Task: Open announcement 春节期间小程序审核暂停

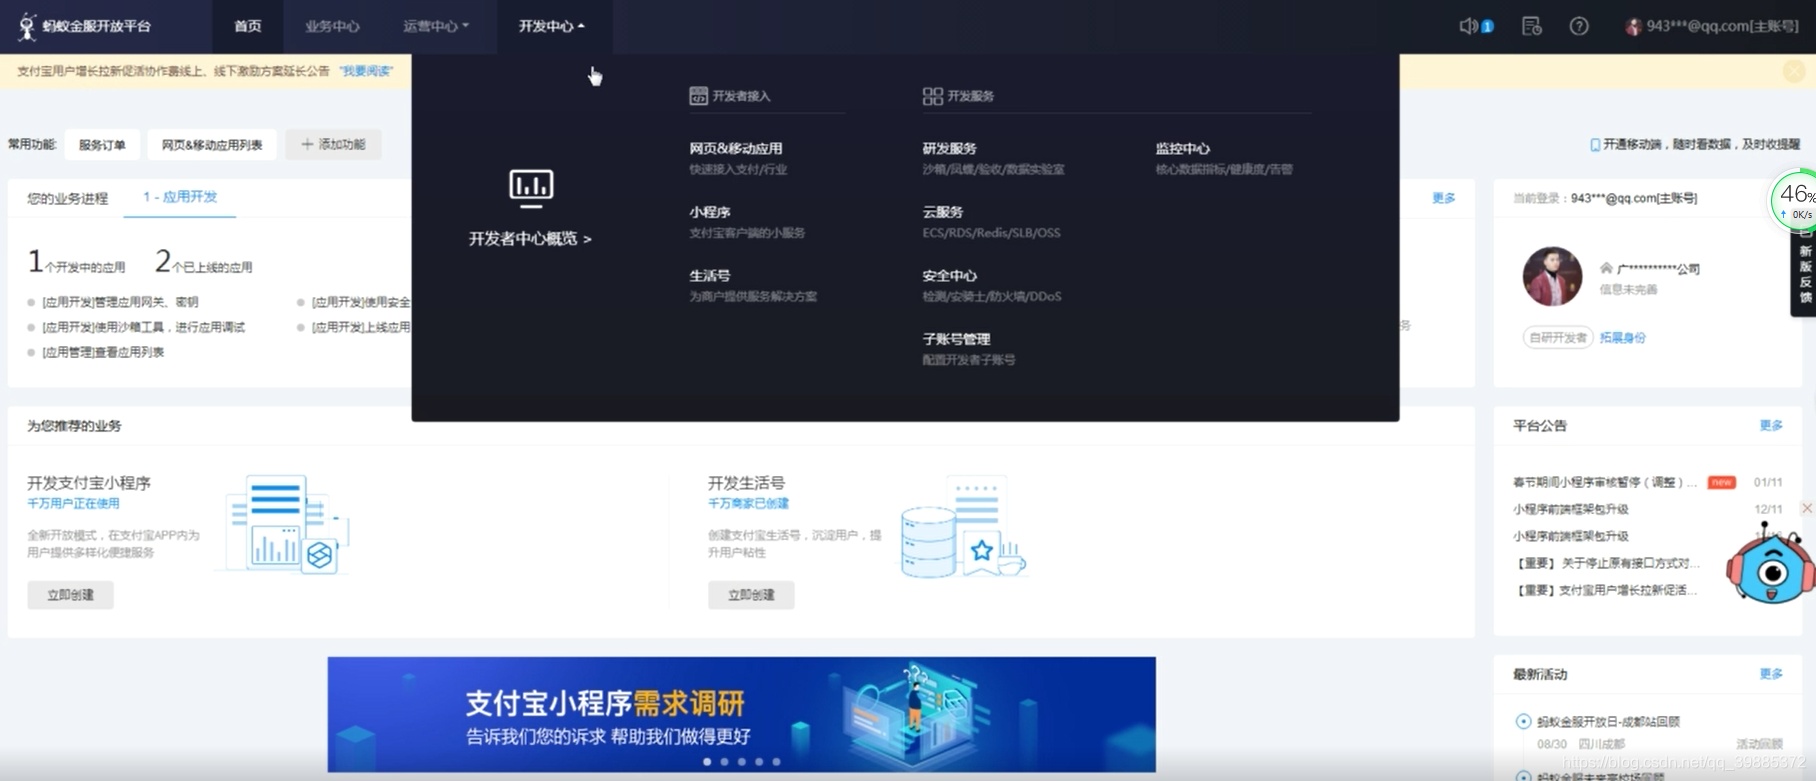Action: pos(1605,482)
